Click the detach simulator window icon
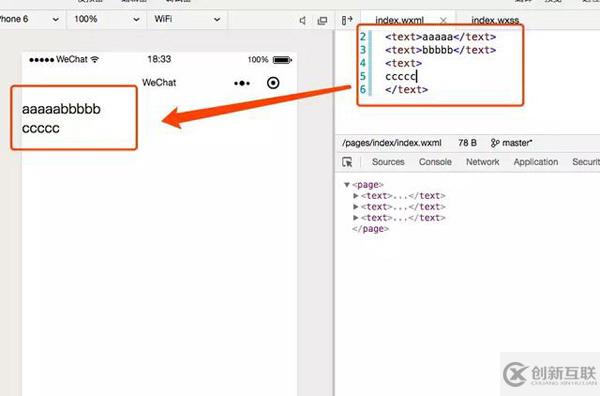This screenshot has width=600, height=396. (x=323, y=20)
